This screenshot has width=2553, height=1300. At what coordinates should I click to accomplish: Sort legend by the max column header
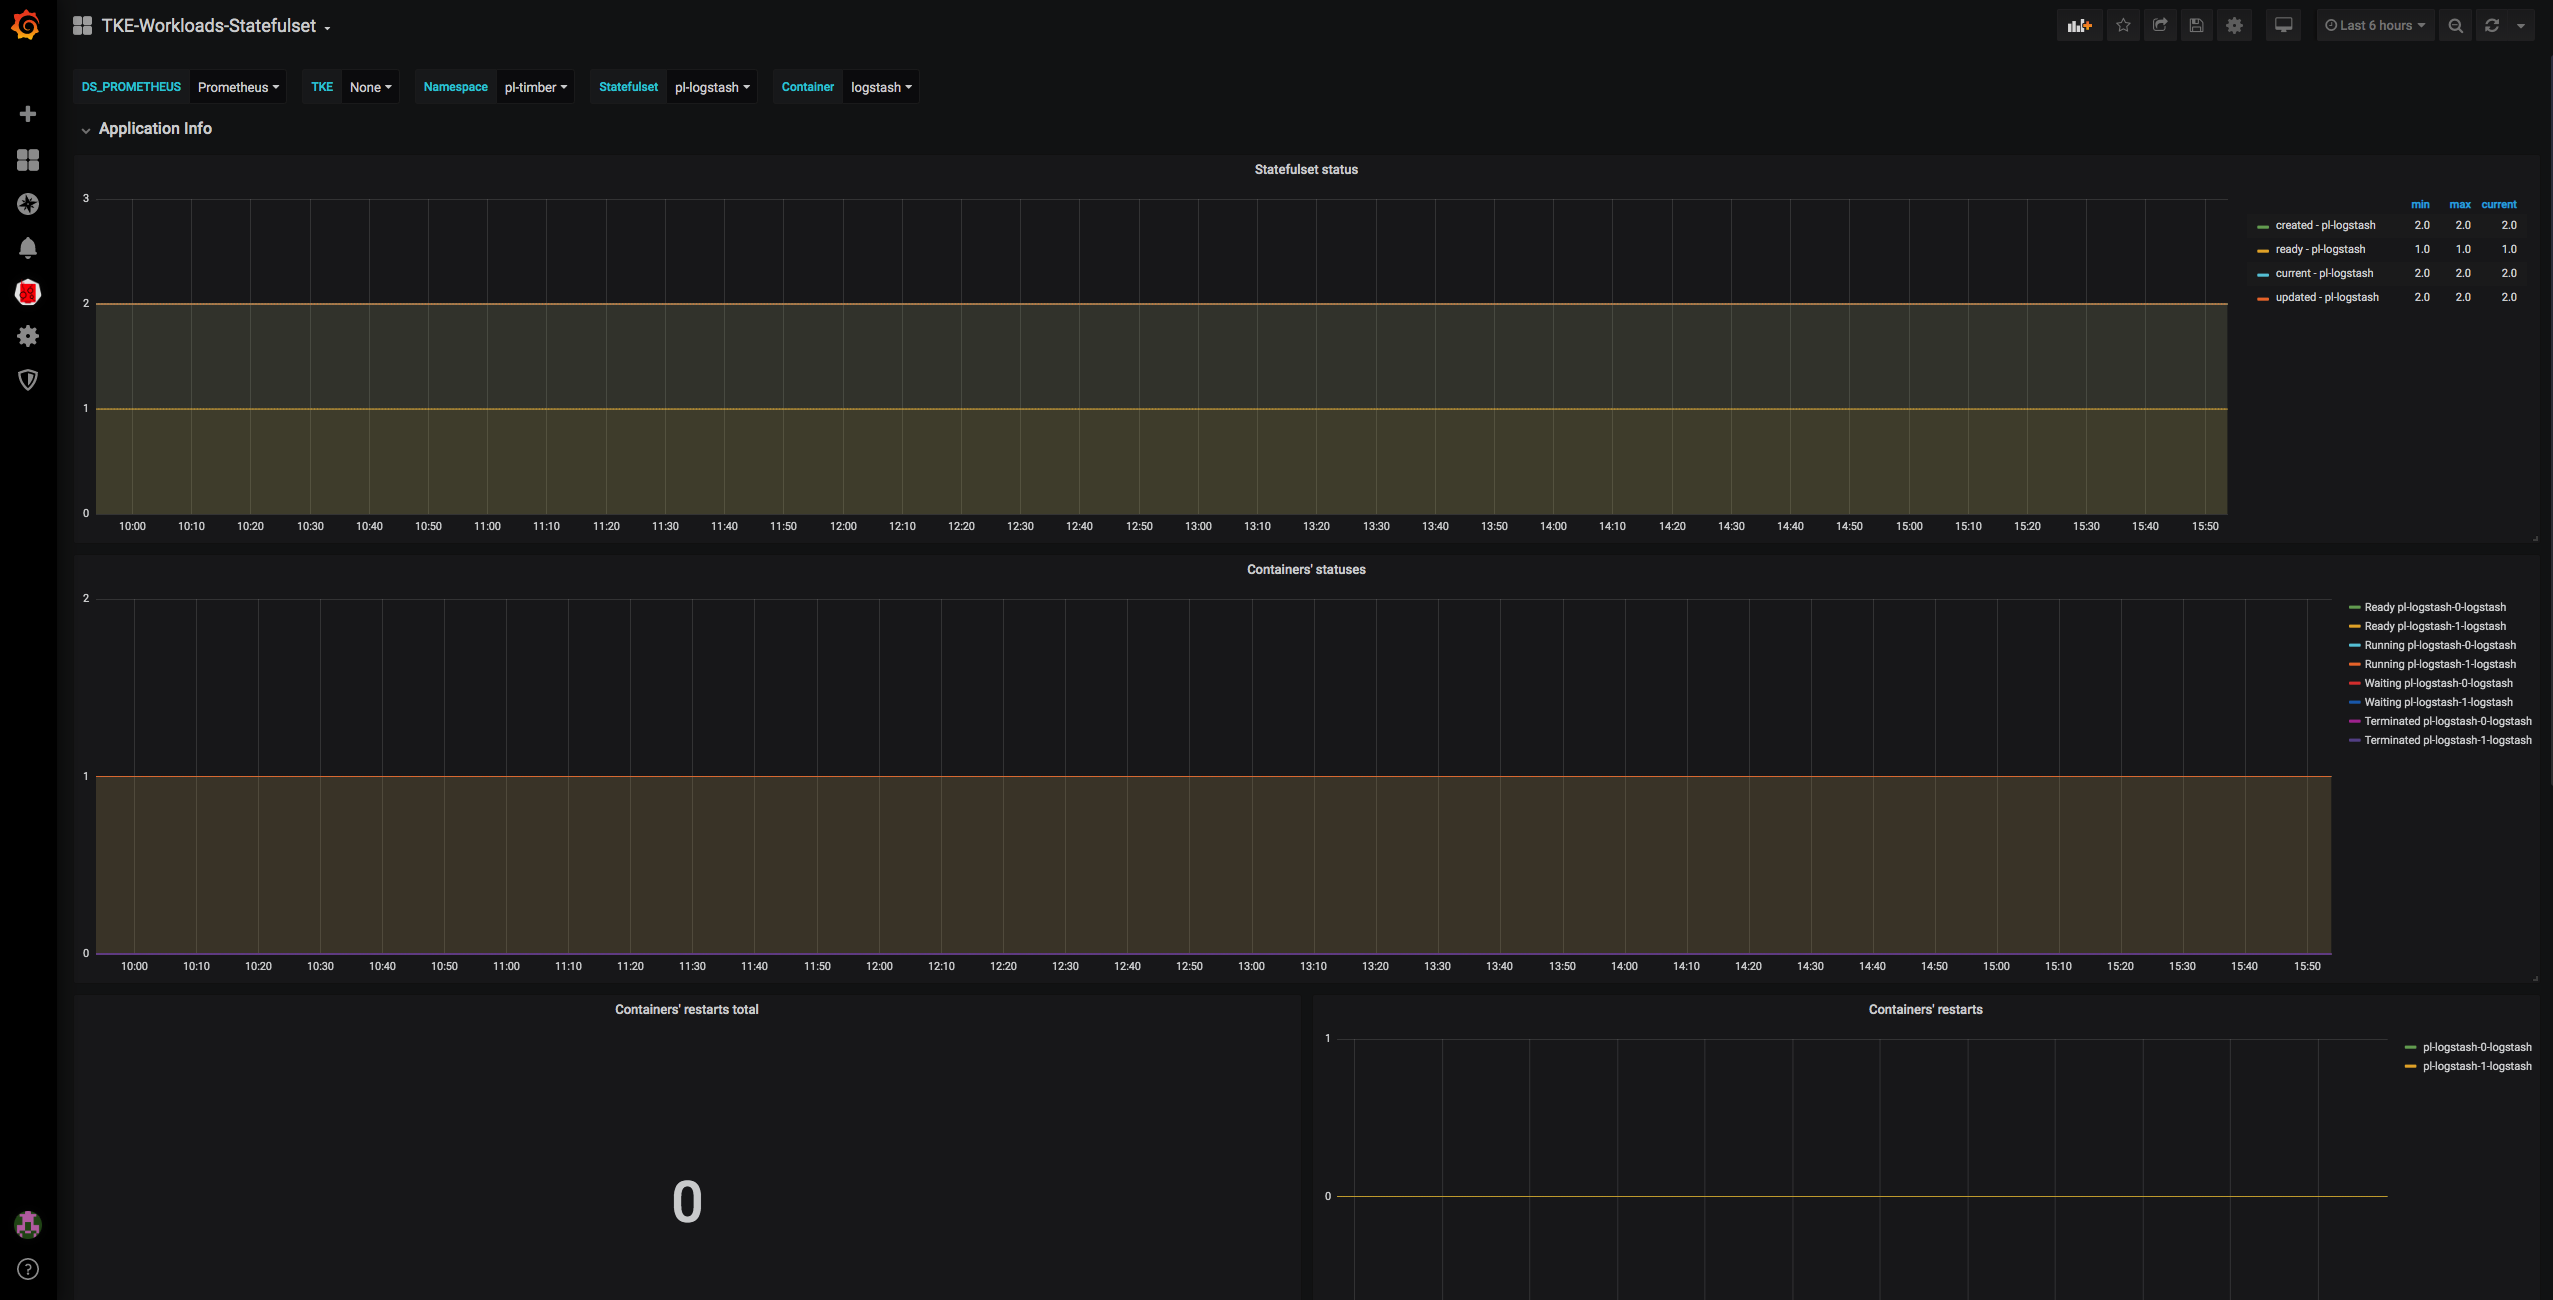point(2459,205)
